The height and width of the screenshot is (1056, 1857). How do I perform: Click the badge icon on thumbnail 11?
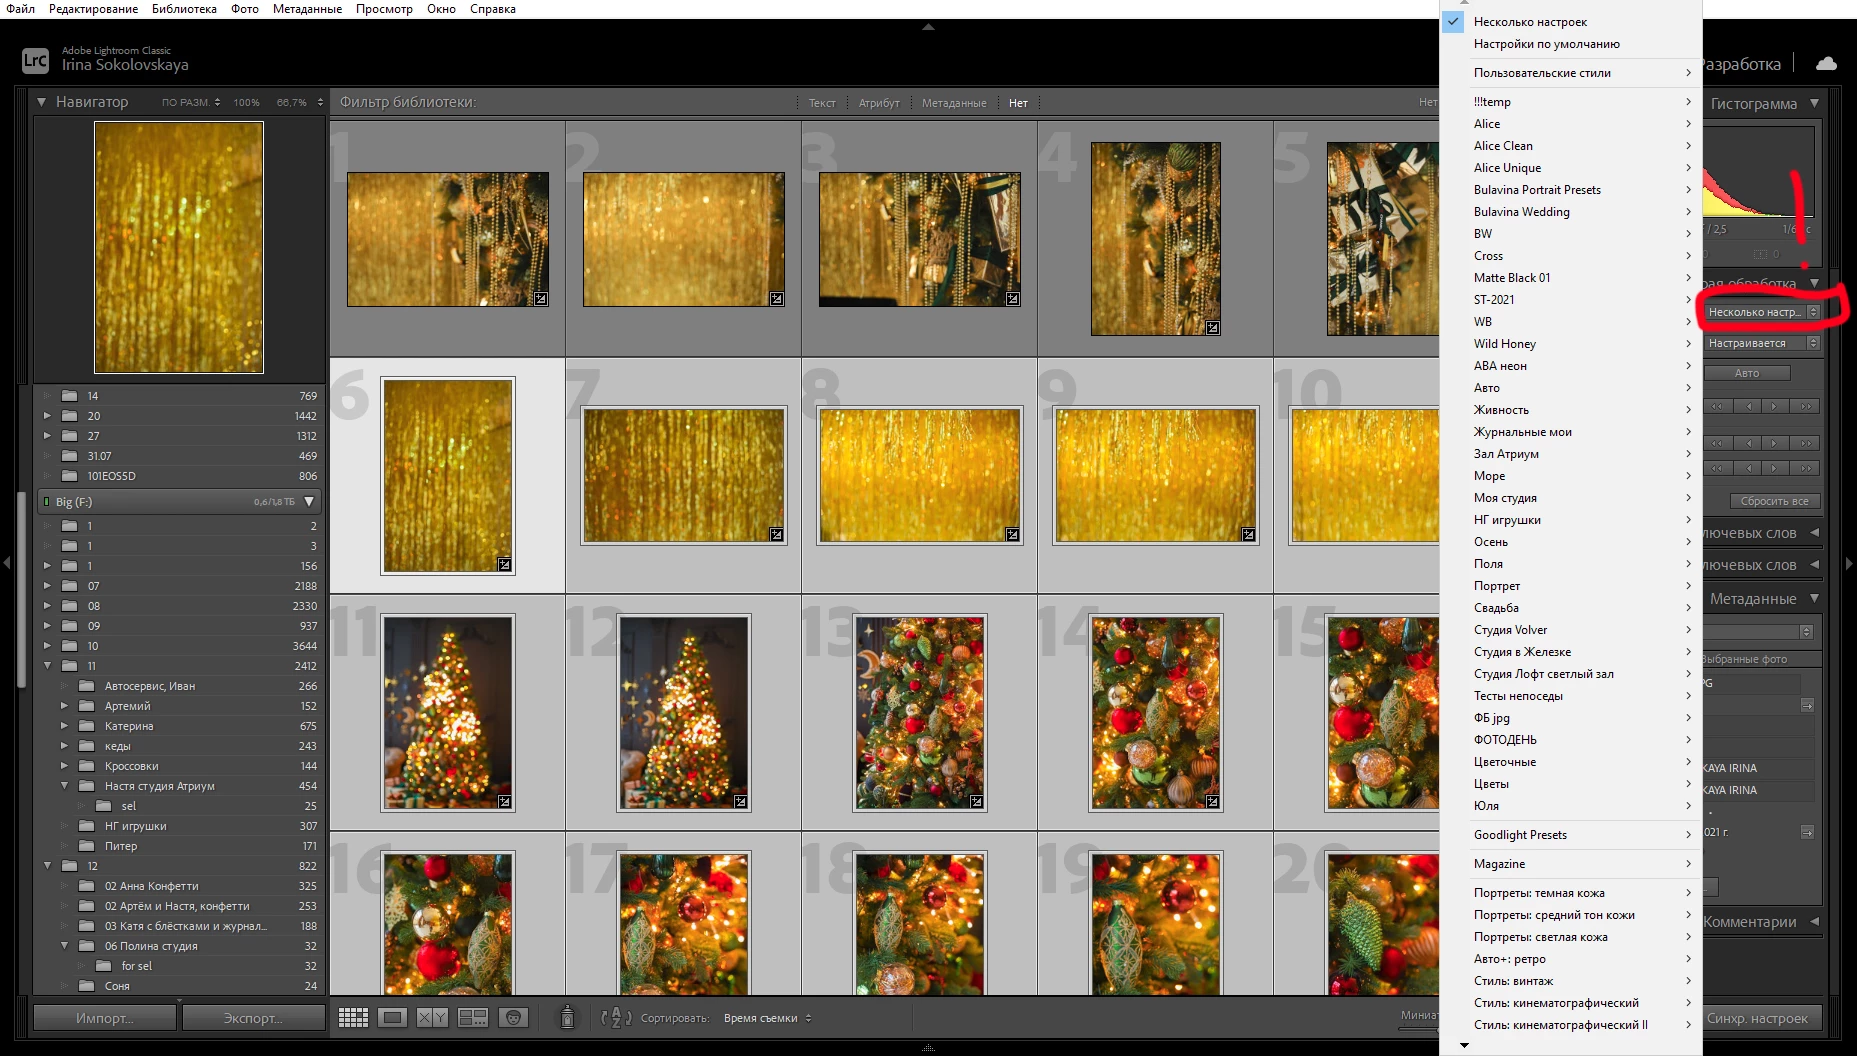coord(505,802)
